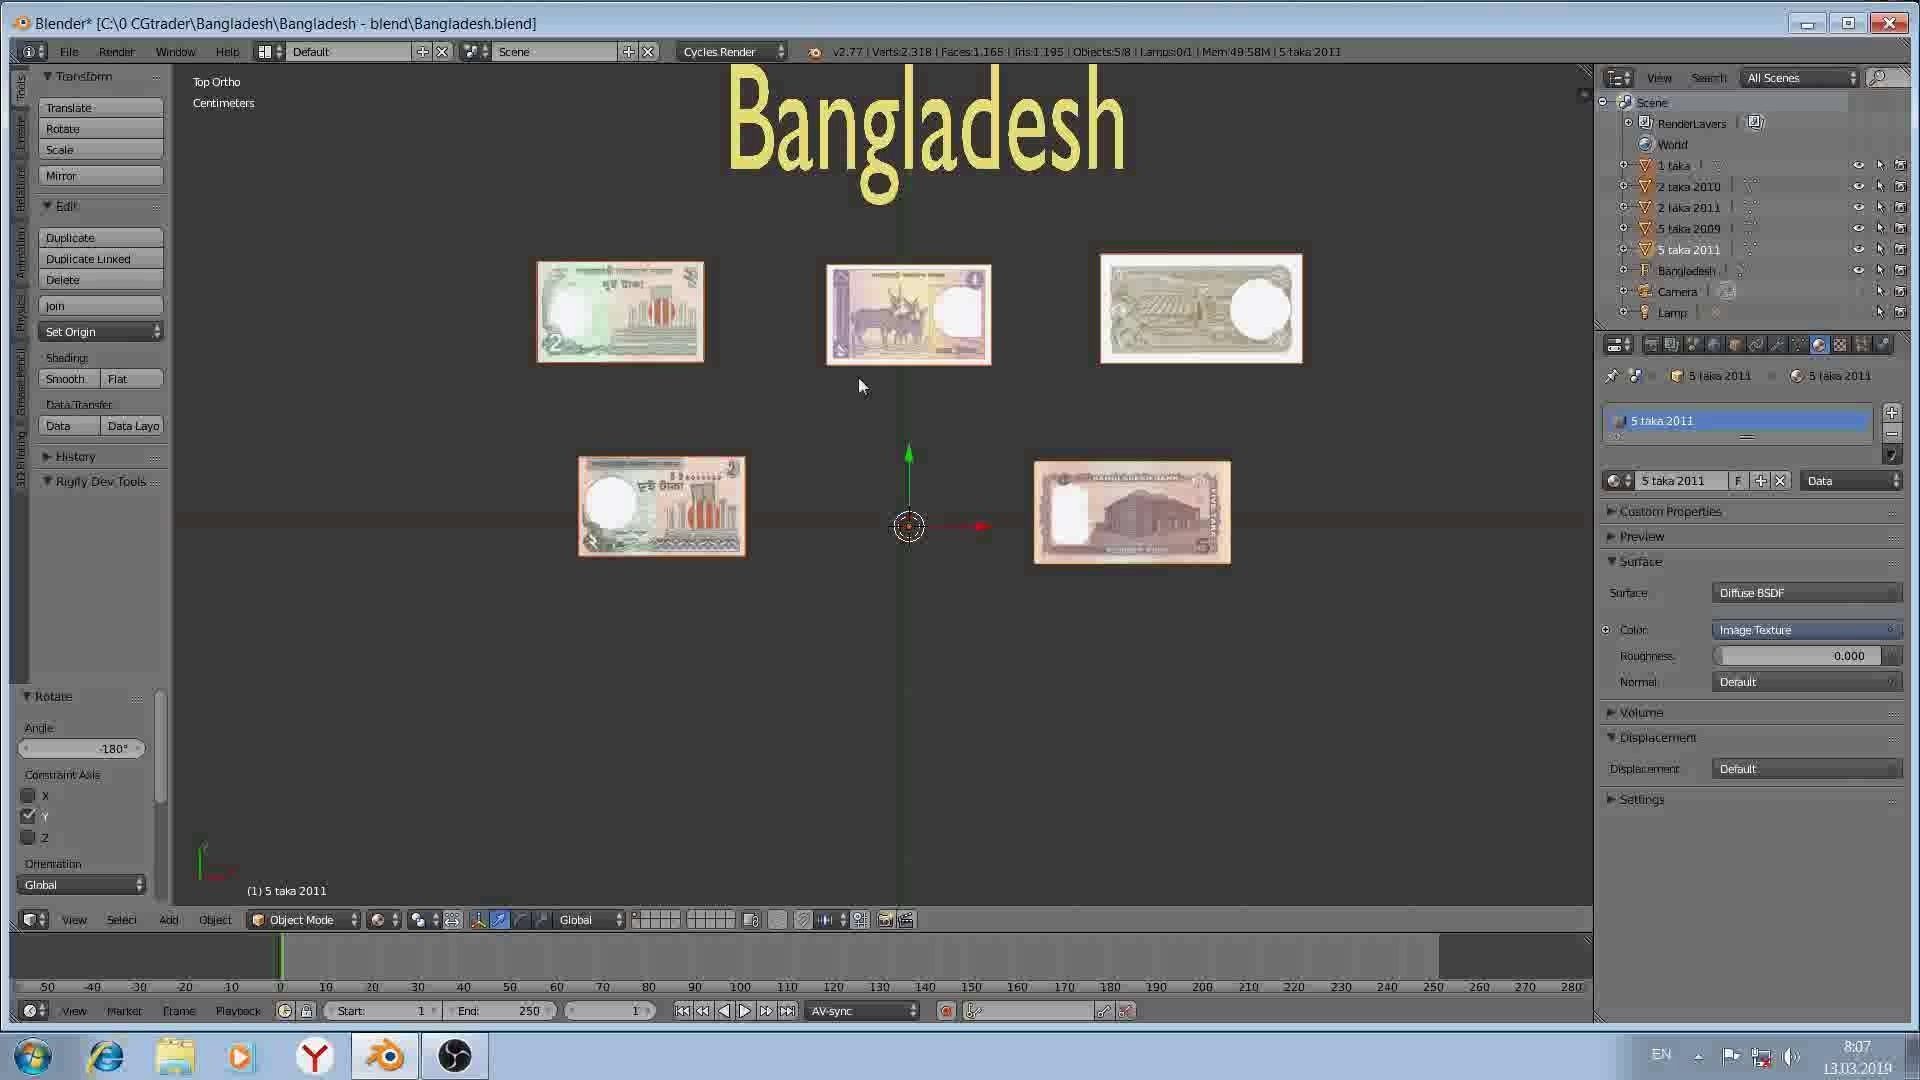Click the Duplicate Linked button
Viewport: 1920px width, 1080px height.
(100, 259)
